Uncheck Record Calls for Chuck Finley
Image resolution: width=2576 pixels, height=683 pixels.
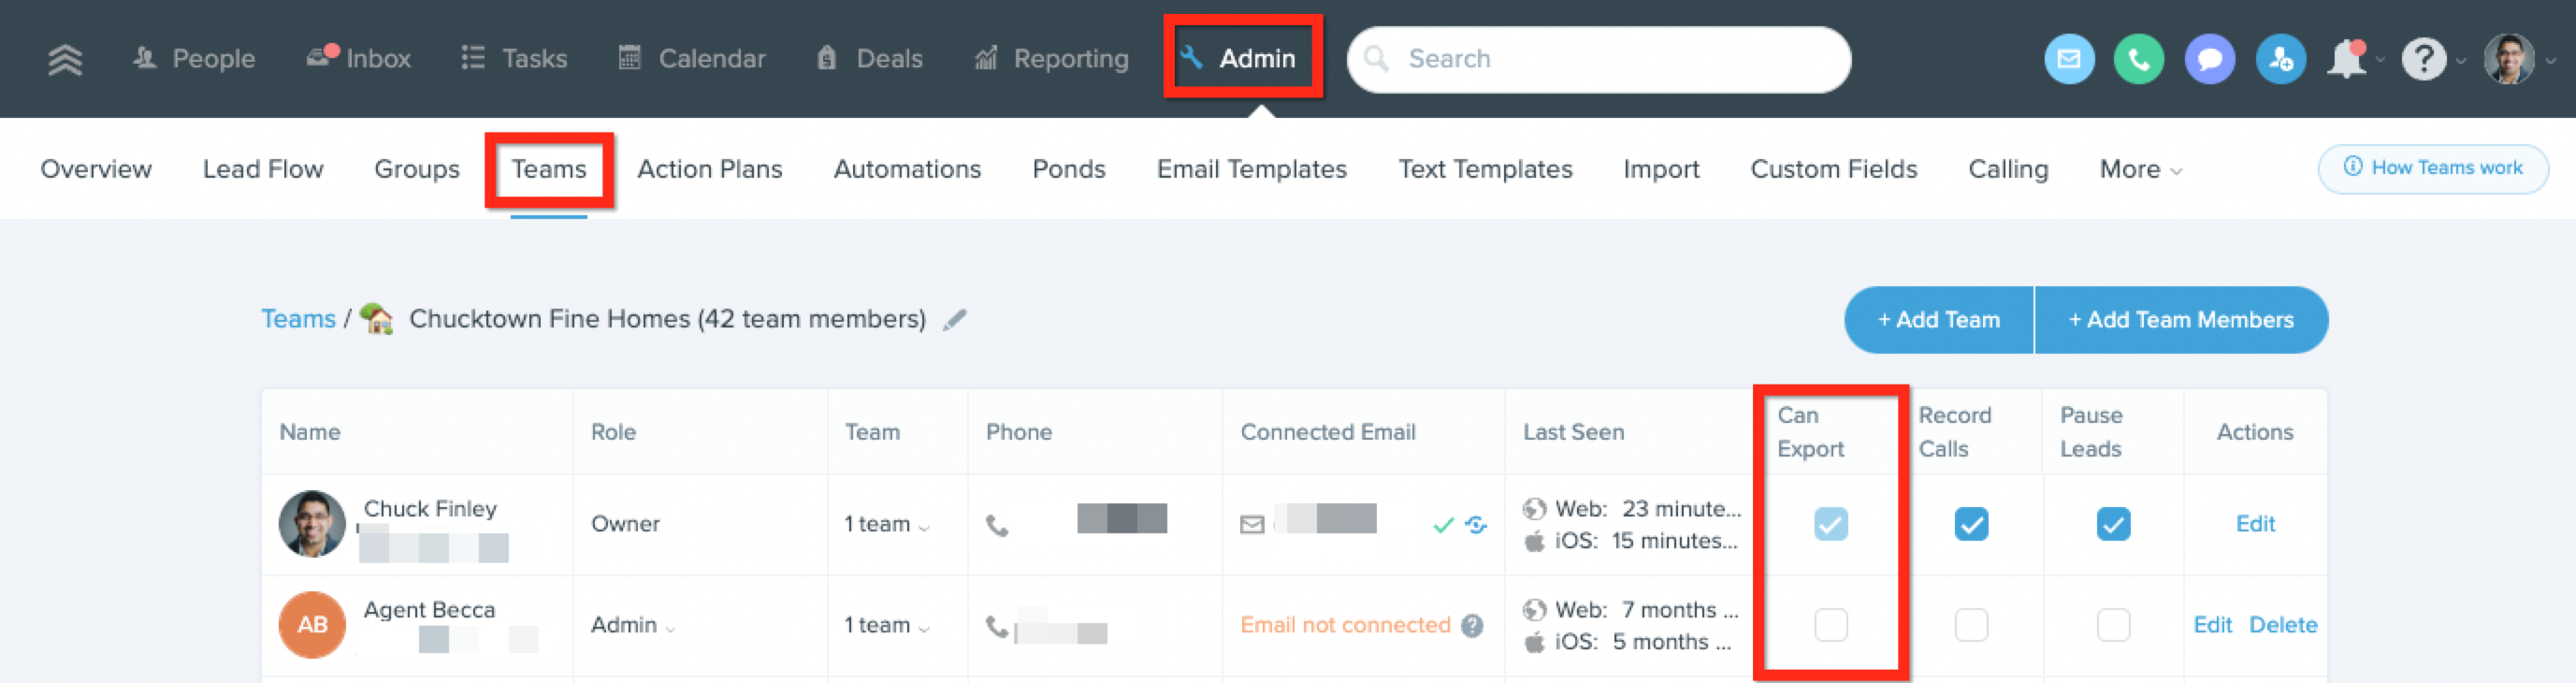tap(1971, 524)
